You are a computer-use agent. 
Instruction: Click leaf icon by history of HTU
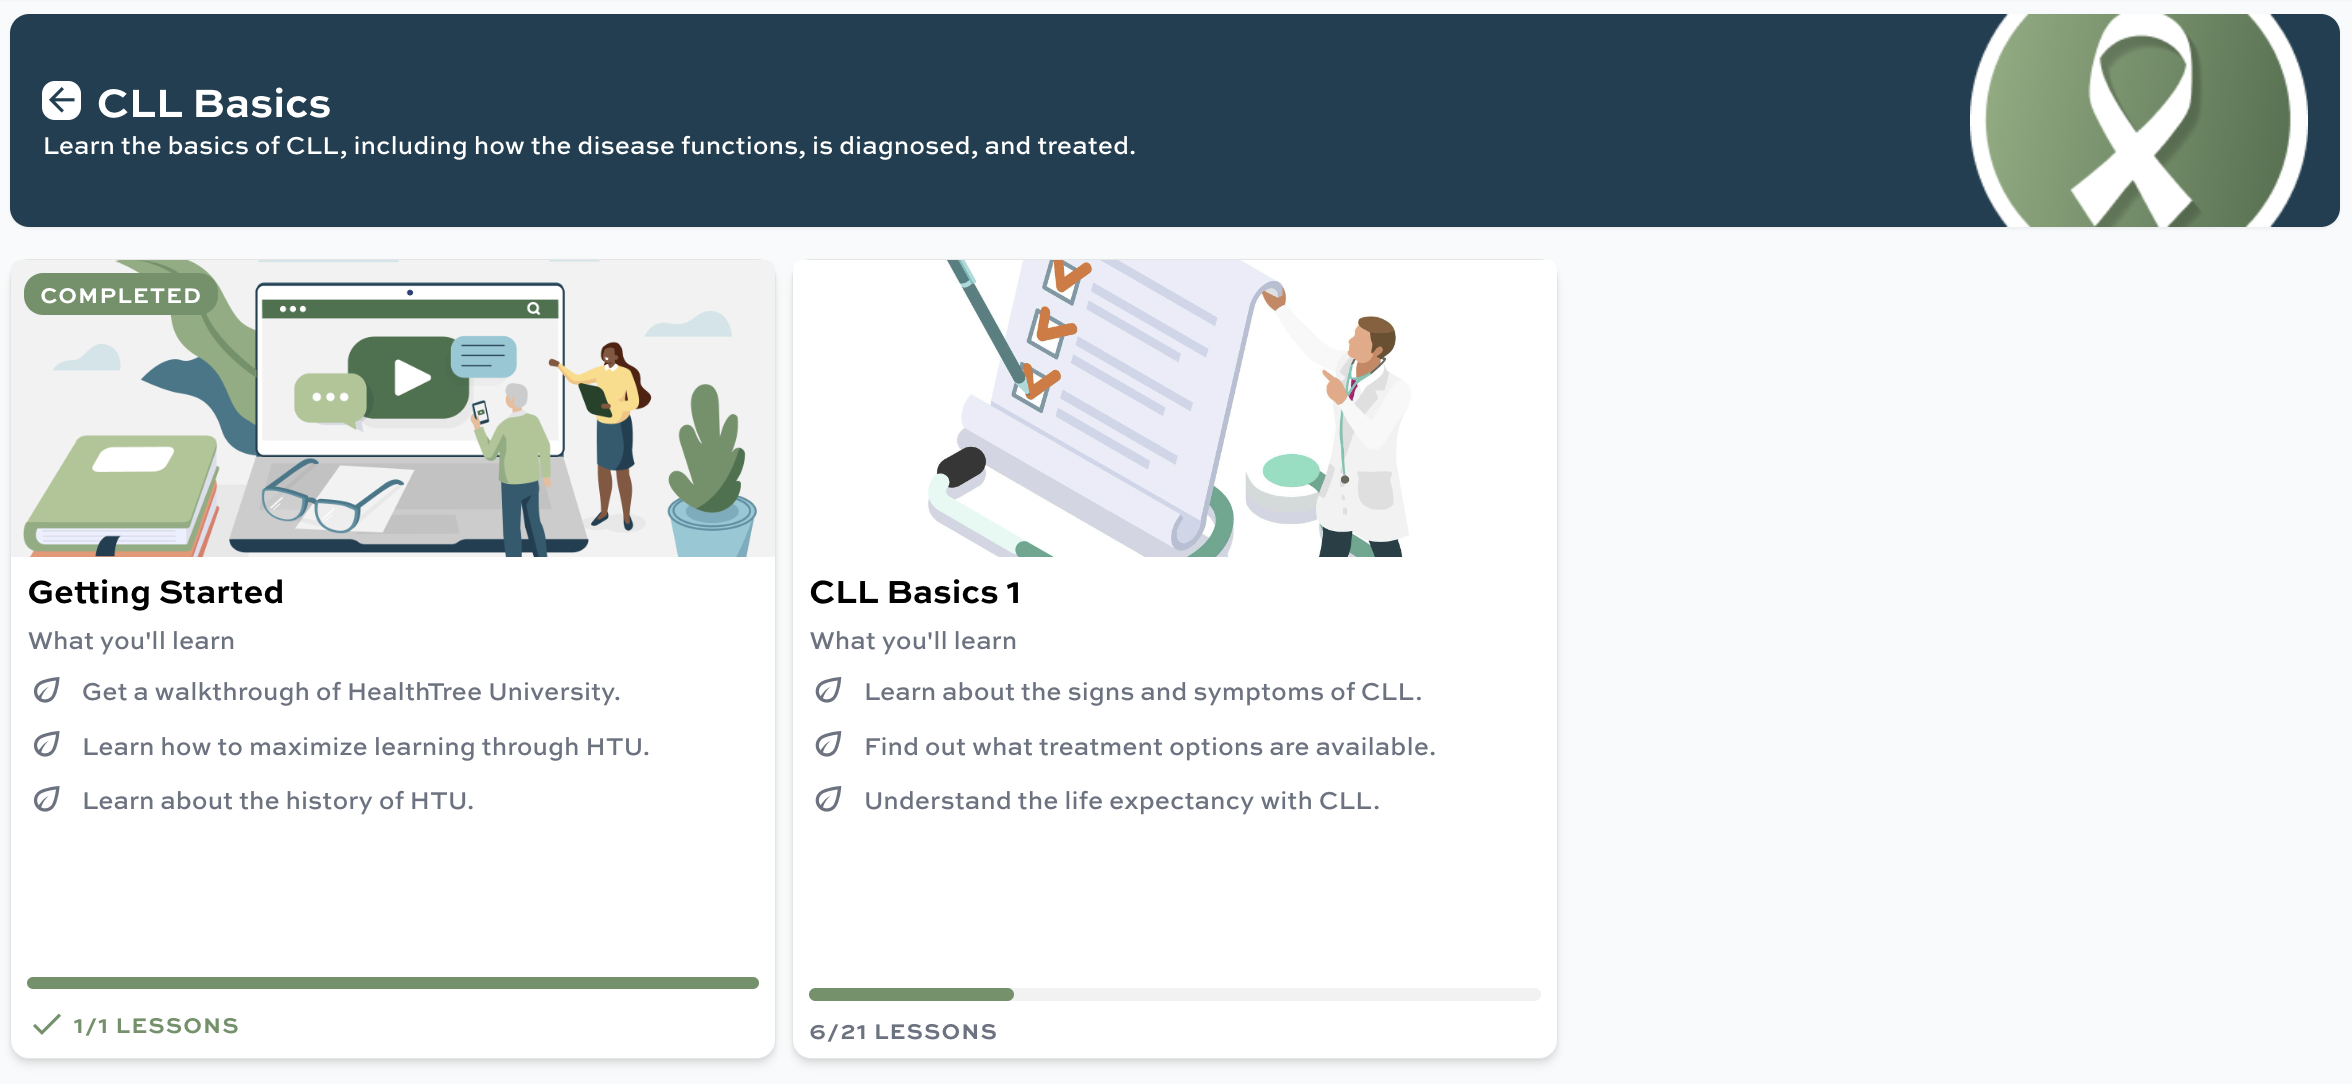[47, 800]
